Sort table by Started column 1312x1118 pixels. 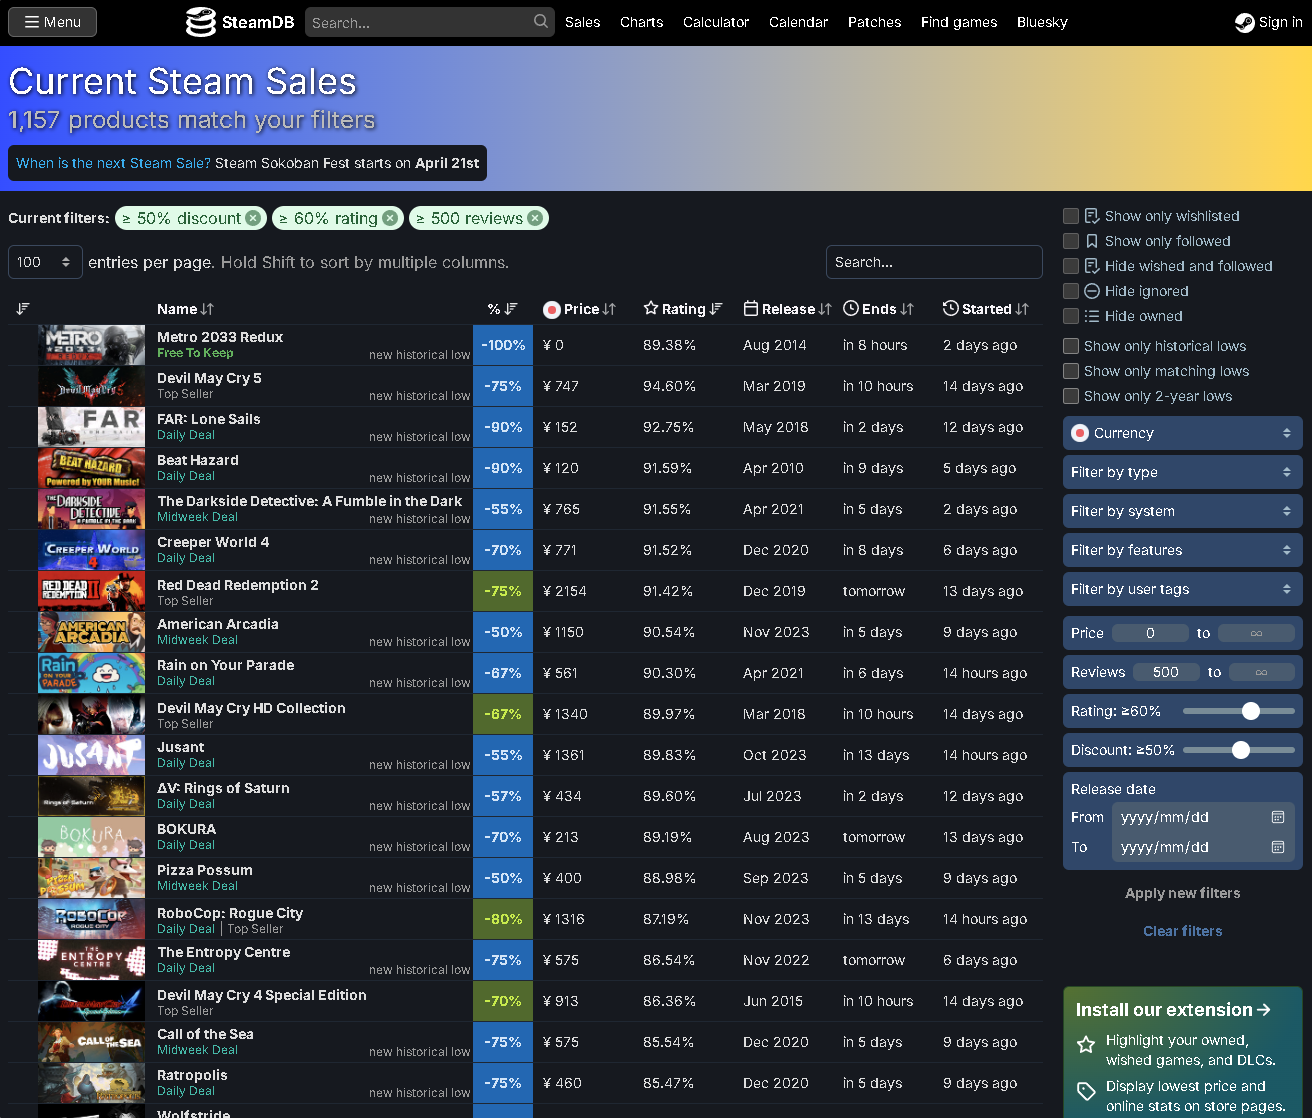pyautogui.click(x=986, y=309)
